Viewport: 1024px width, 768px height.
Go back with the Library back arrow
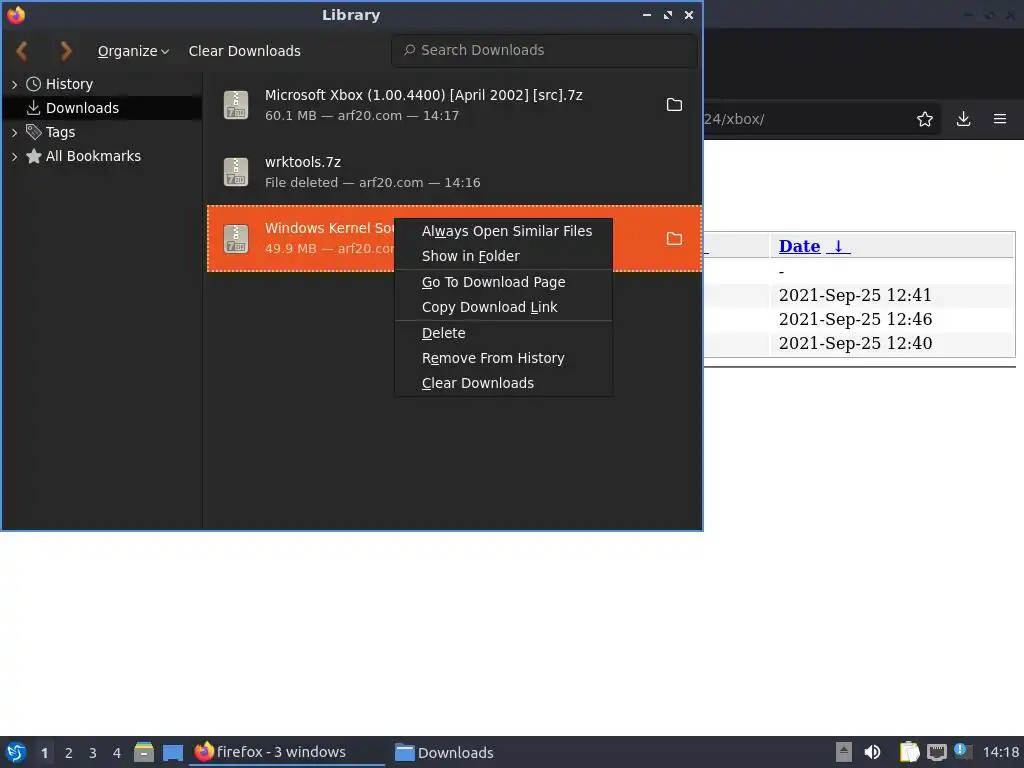coord(22,50)
